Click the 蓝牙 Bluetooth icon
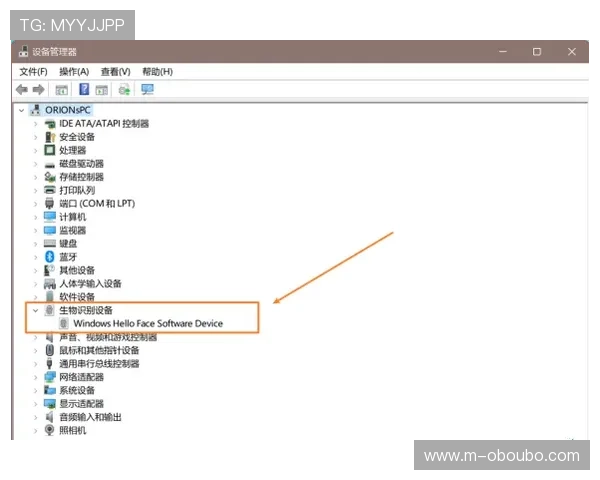The image size is (600, 480). 50,257
